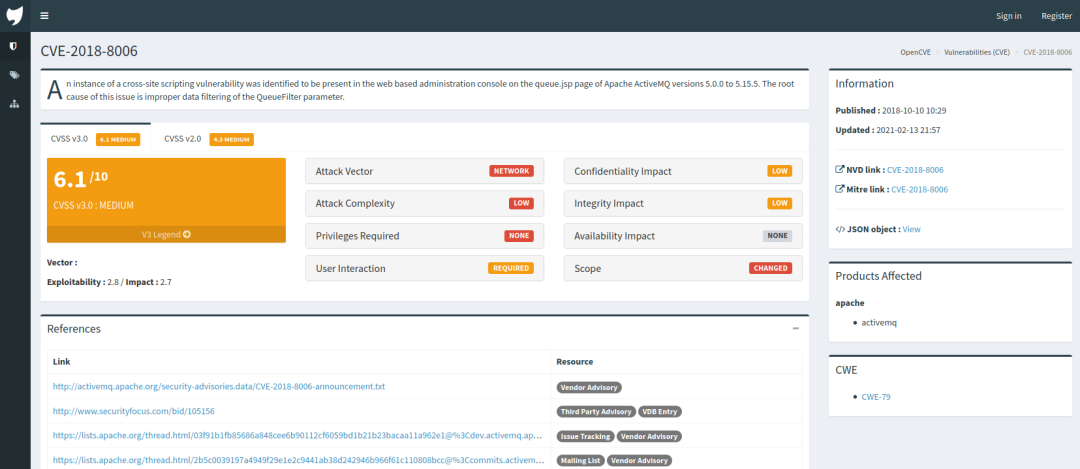
Task: Collapse the References panel with minus
Action: pyautogui.click(x=796, y=329)
